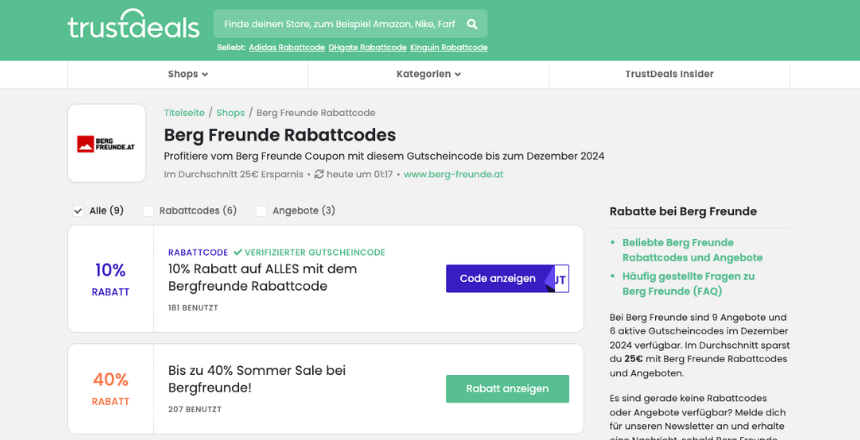This screenshot has height=440, width=860.
Task: Click the Bergfreunde.at store logo
Action: (106, 144)
